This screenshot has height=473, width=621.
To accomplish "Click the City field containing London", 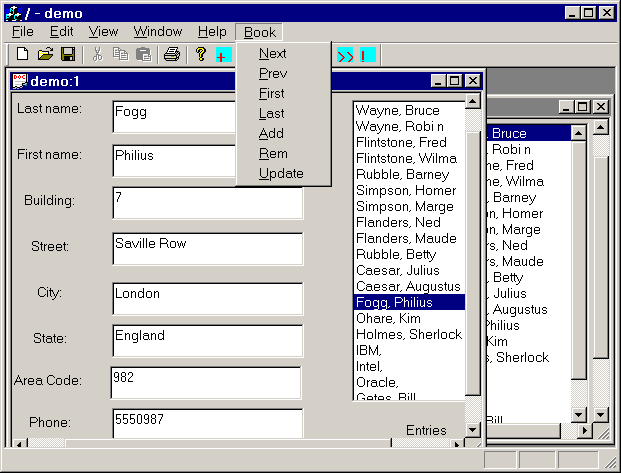I will click(x=207, y=298).
